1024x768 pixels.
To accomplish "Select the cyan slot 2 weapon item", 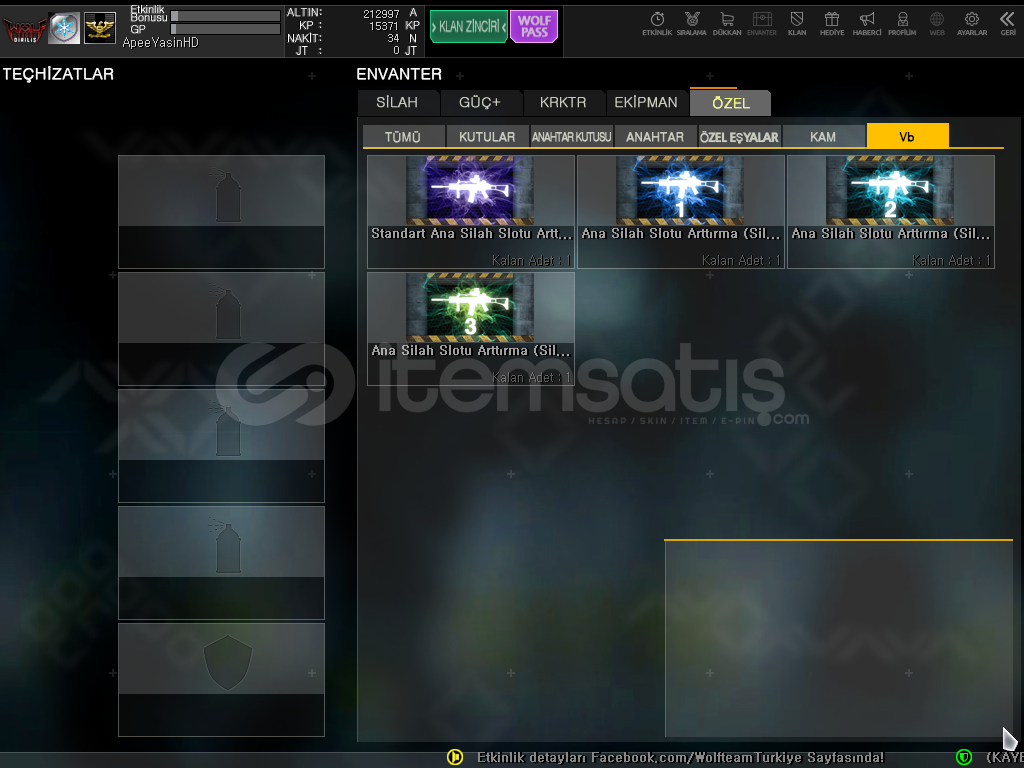I will (x=891, y=212).
